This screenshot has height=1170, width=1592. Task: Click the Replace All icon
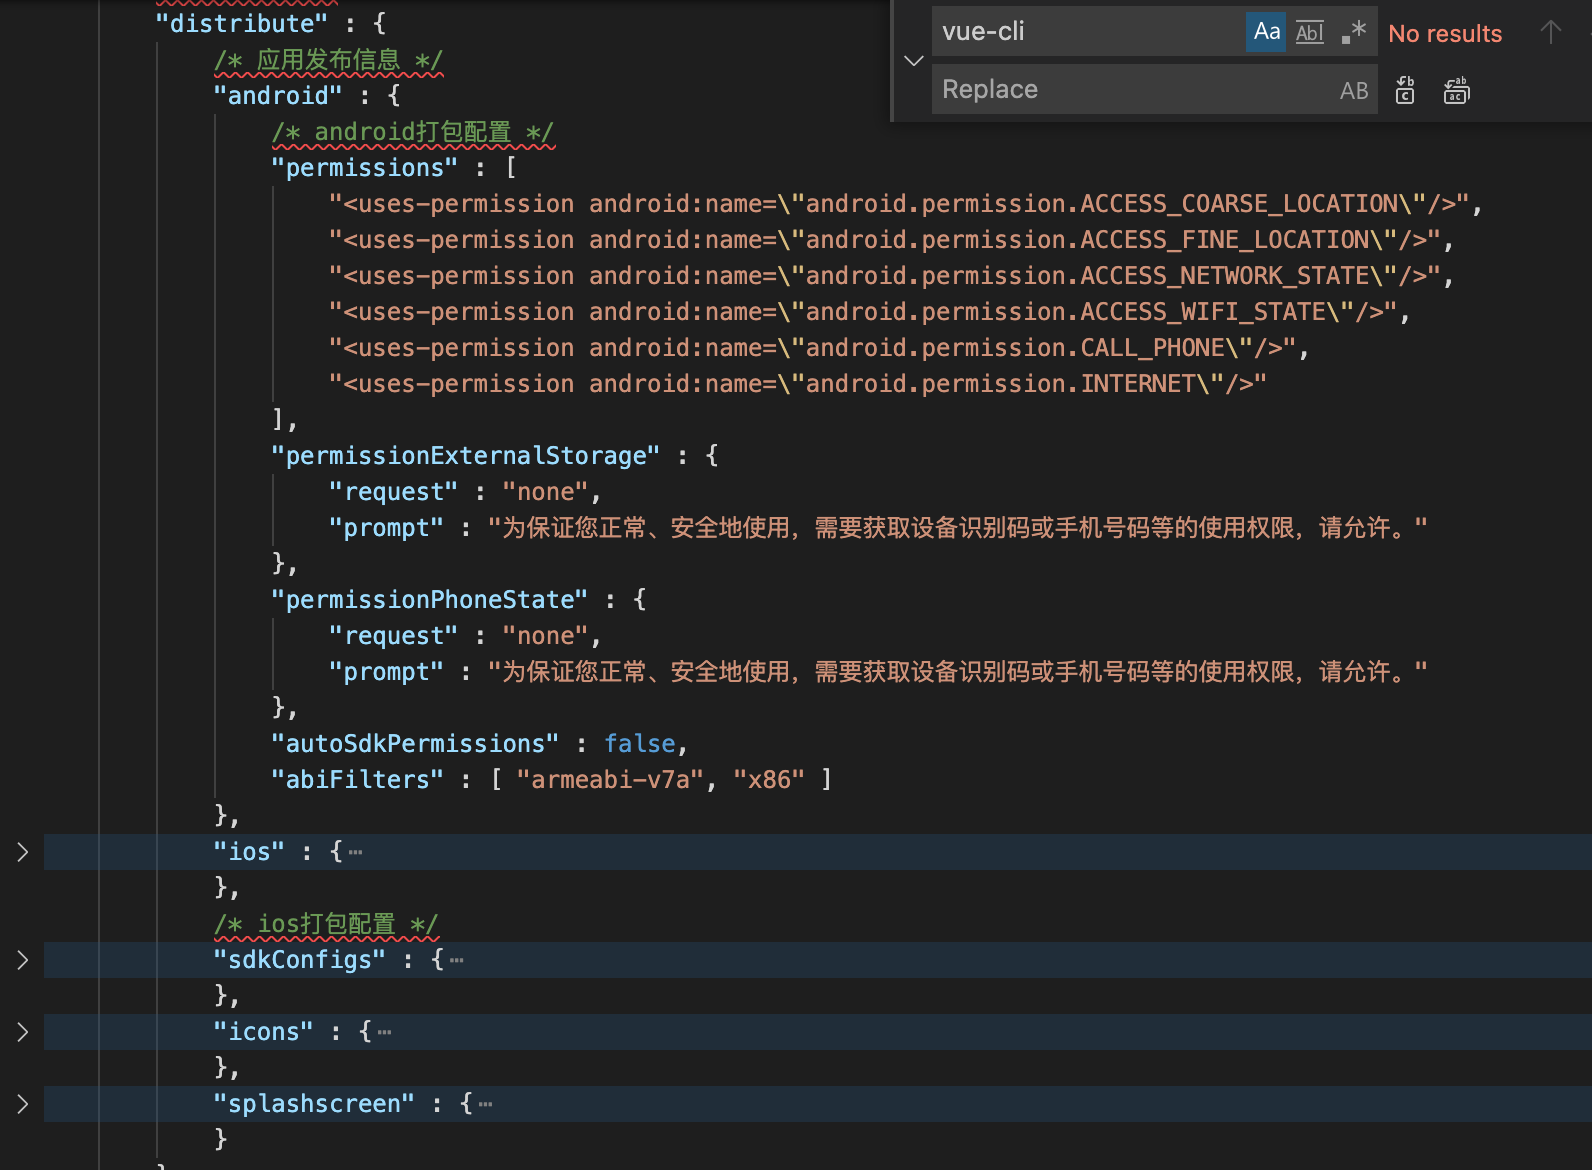tap(1456, 91)
